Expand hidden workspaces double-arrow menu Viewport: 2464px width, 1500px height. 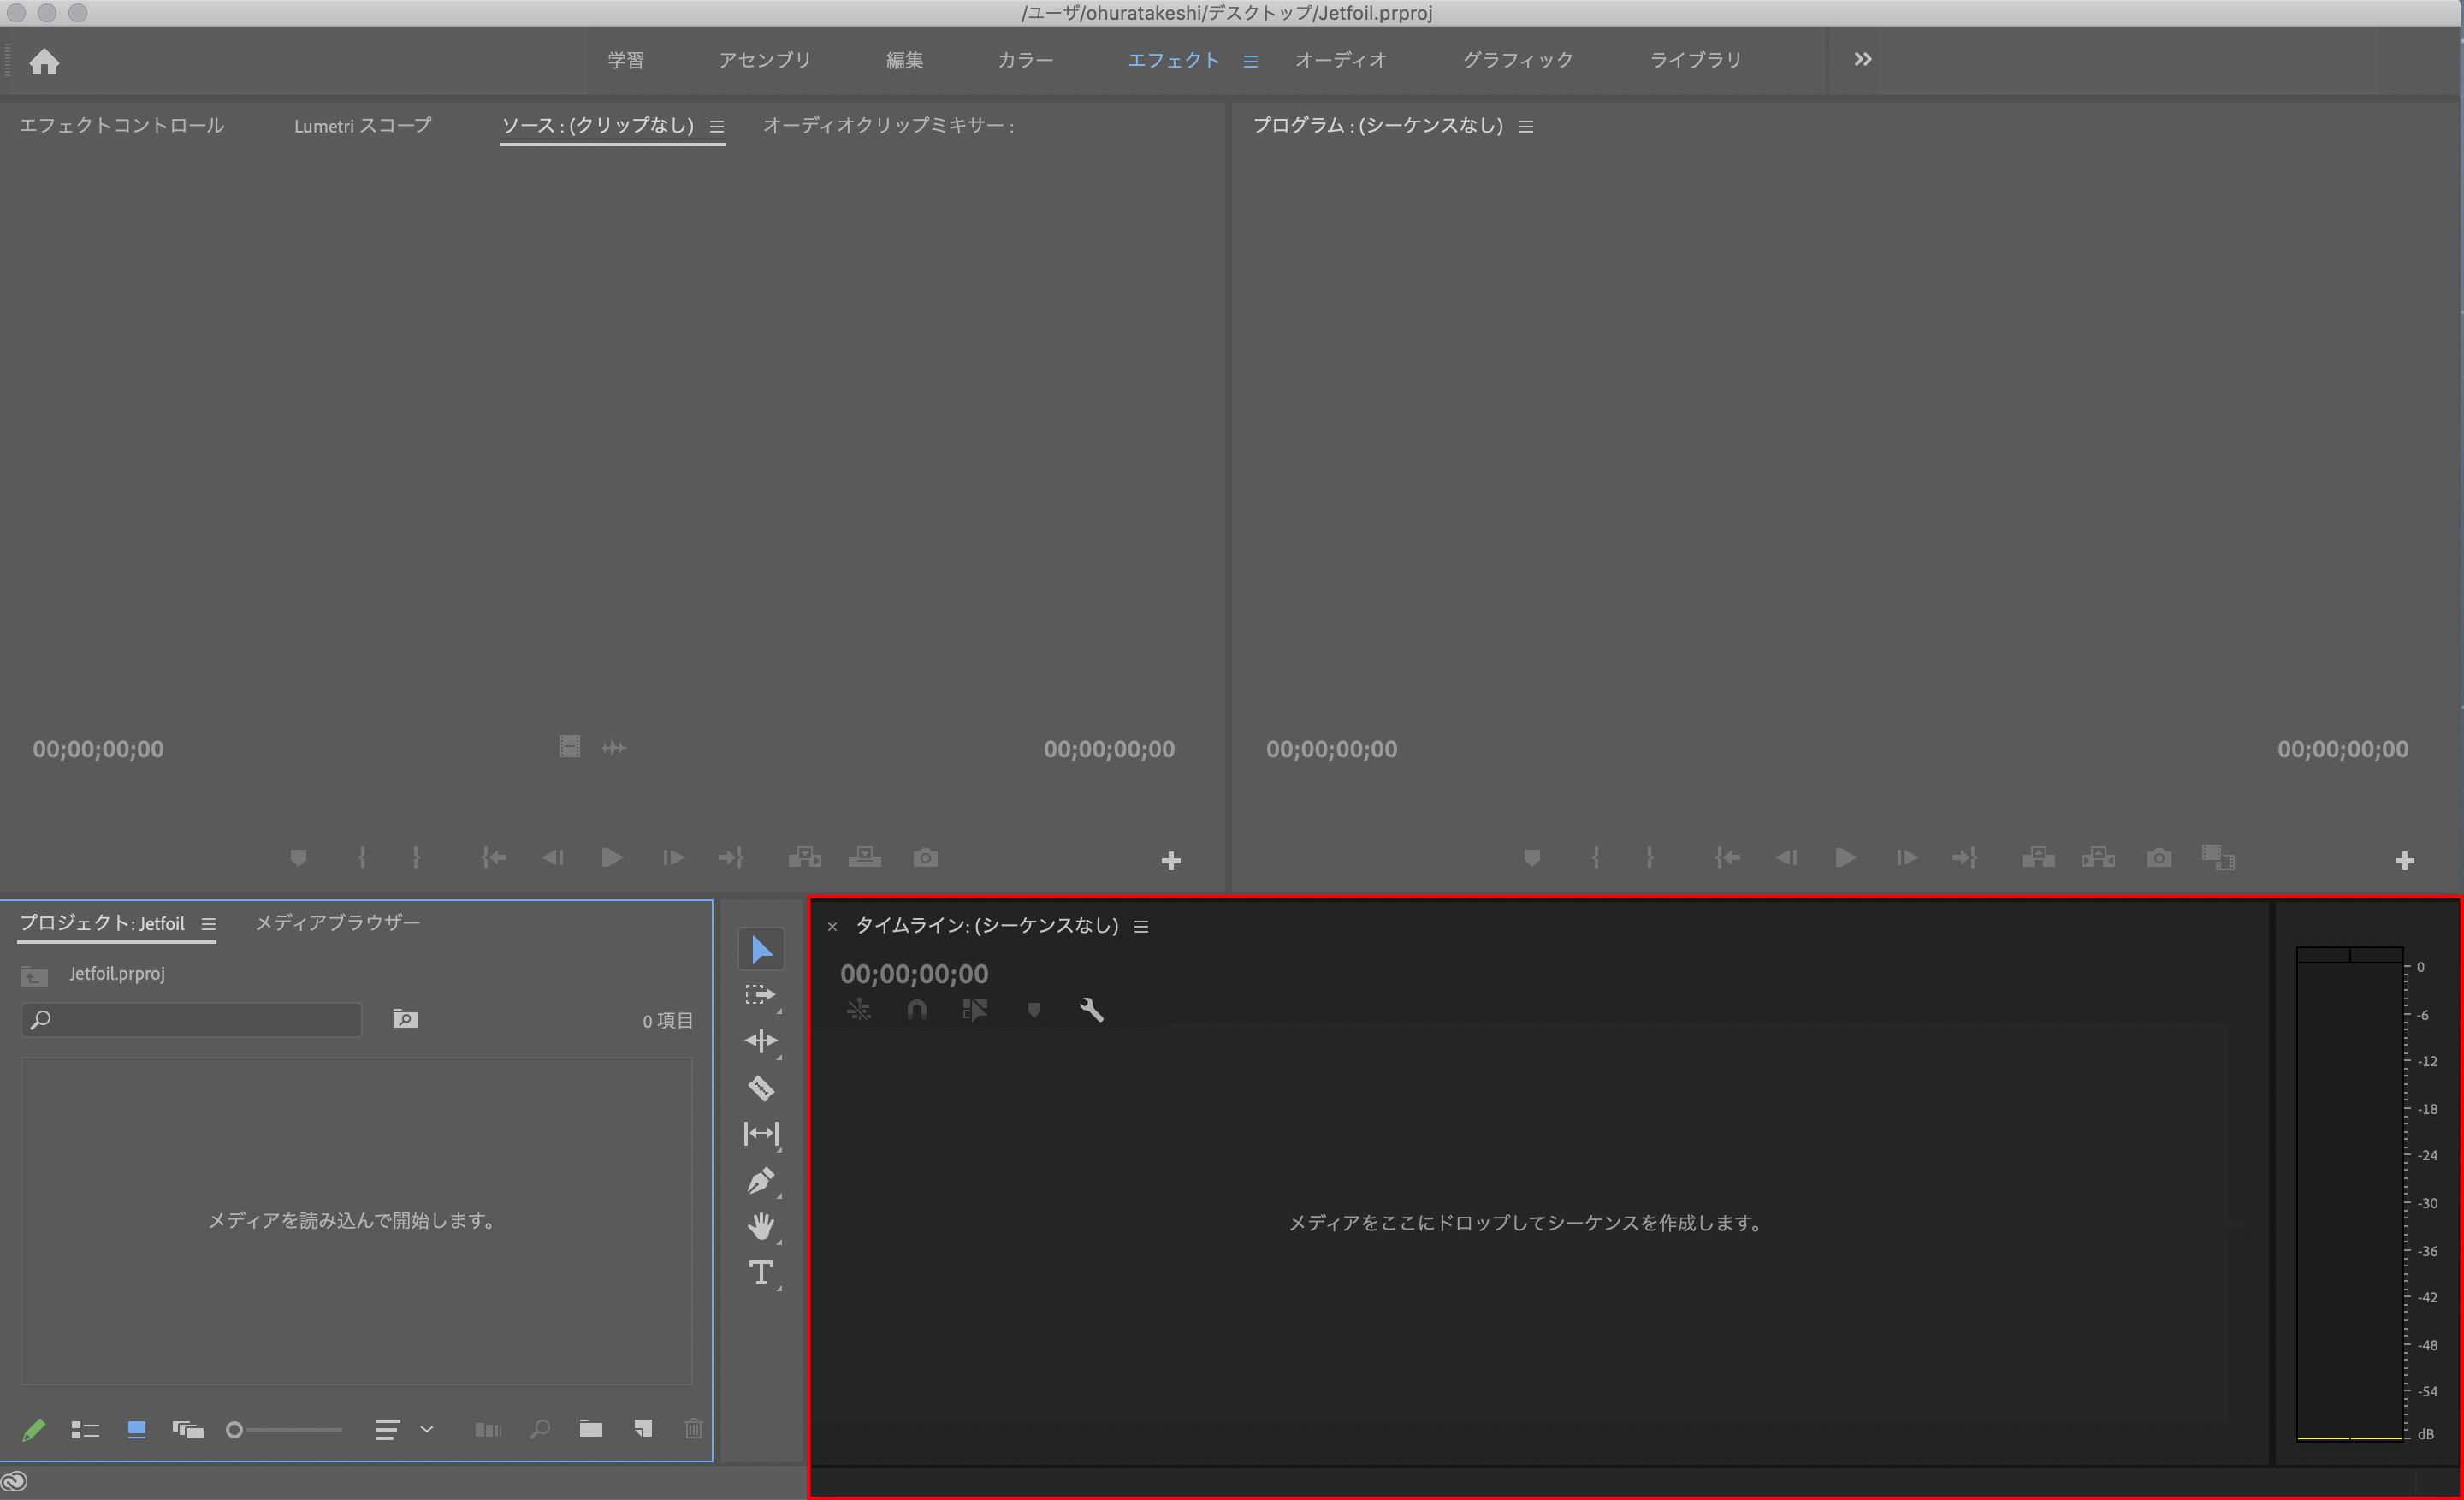pyautogui.click(x=1862, y=60)
